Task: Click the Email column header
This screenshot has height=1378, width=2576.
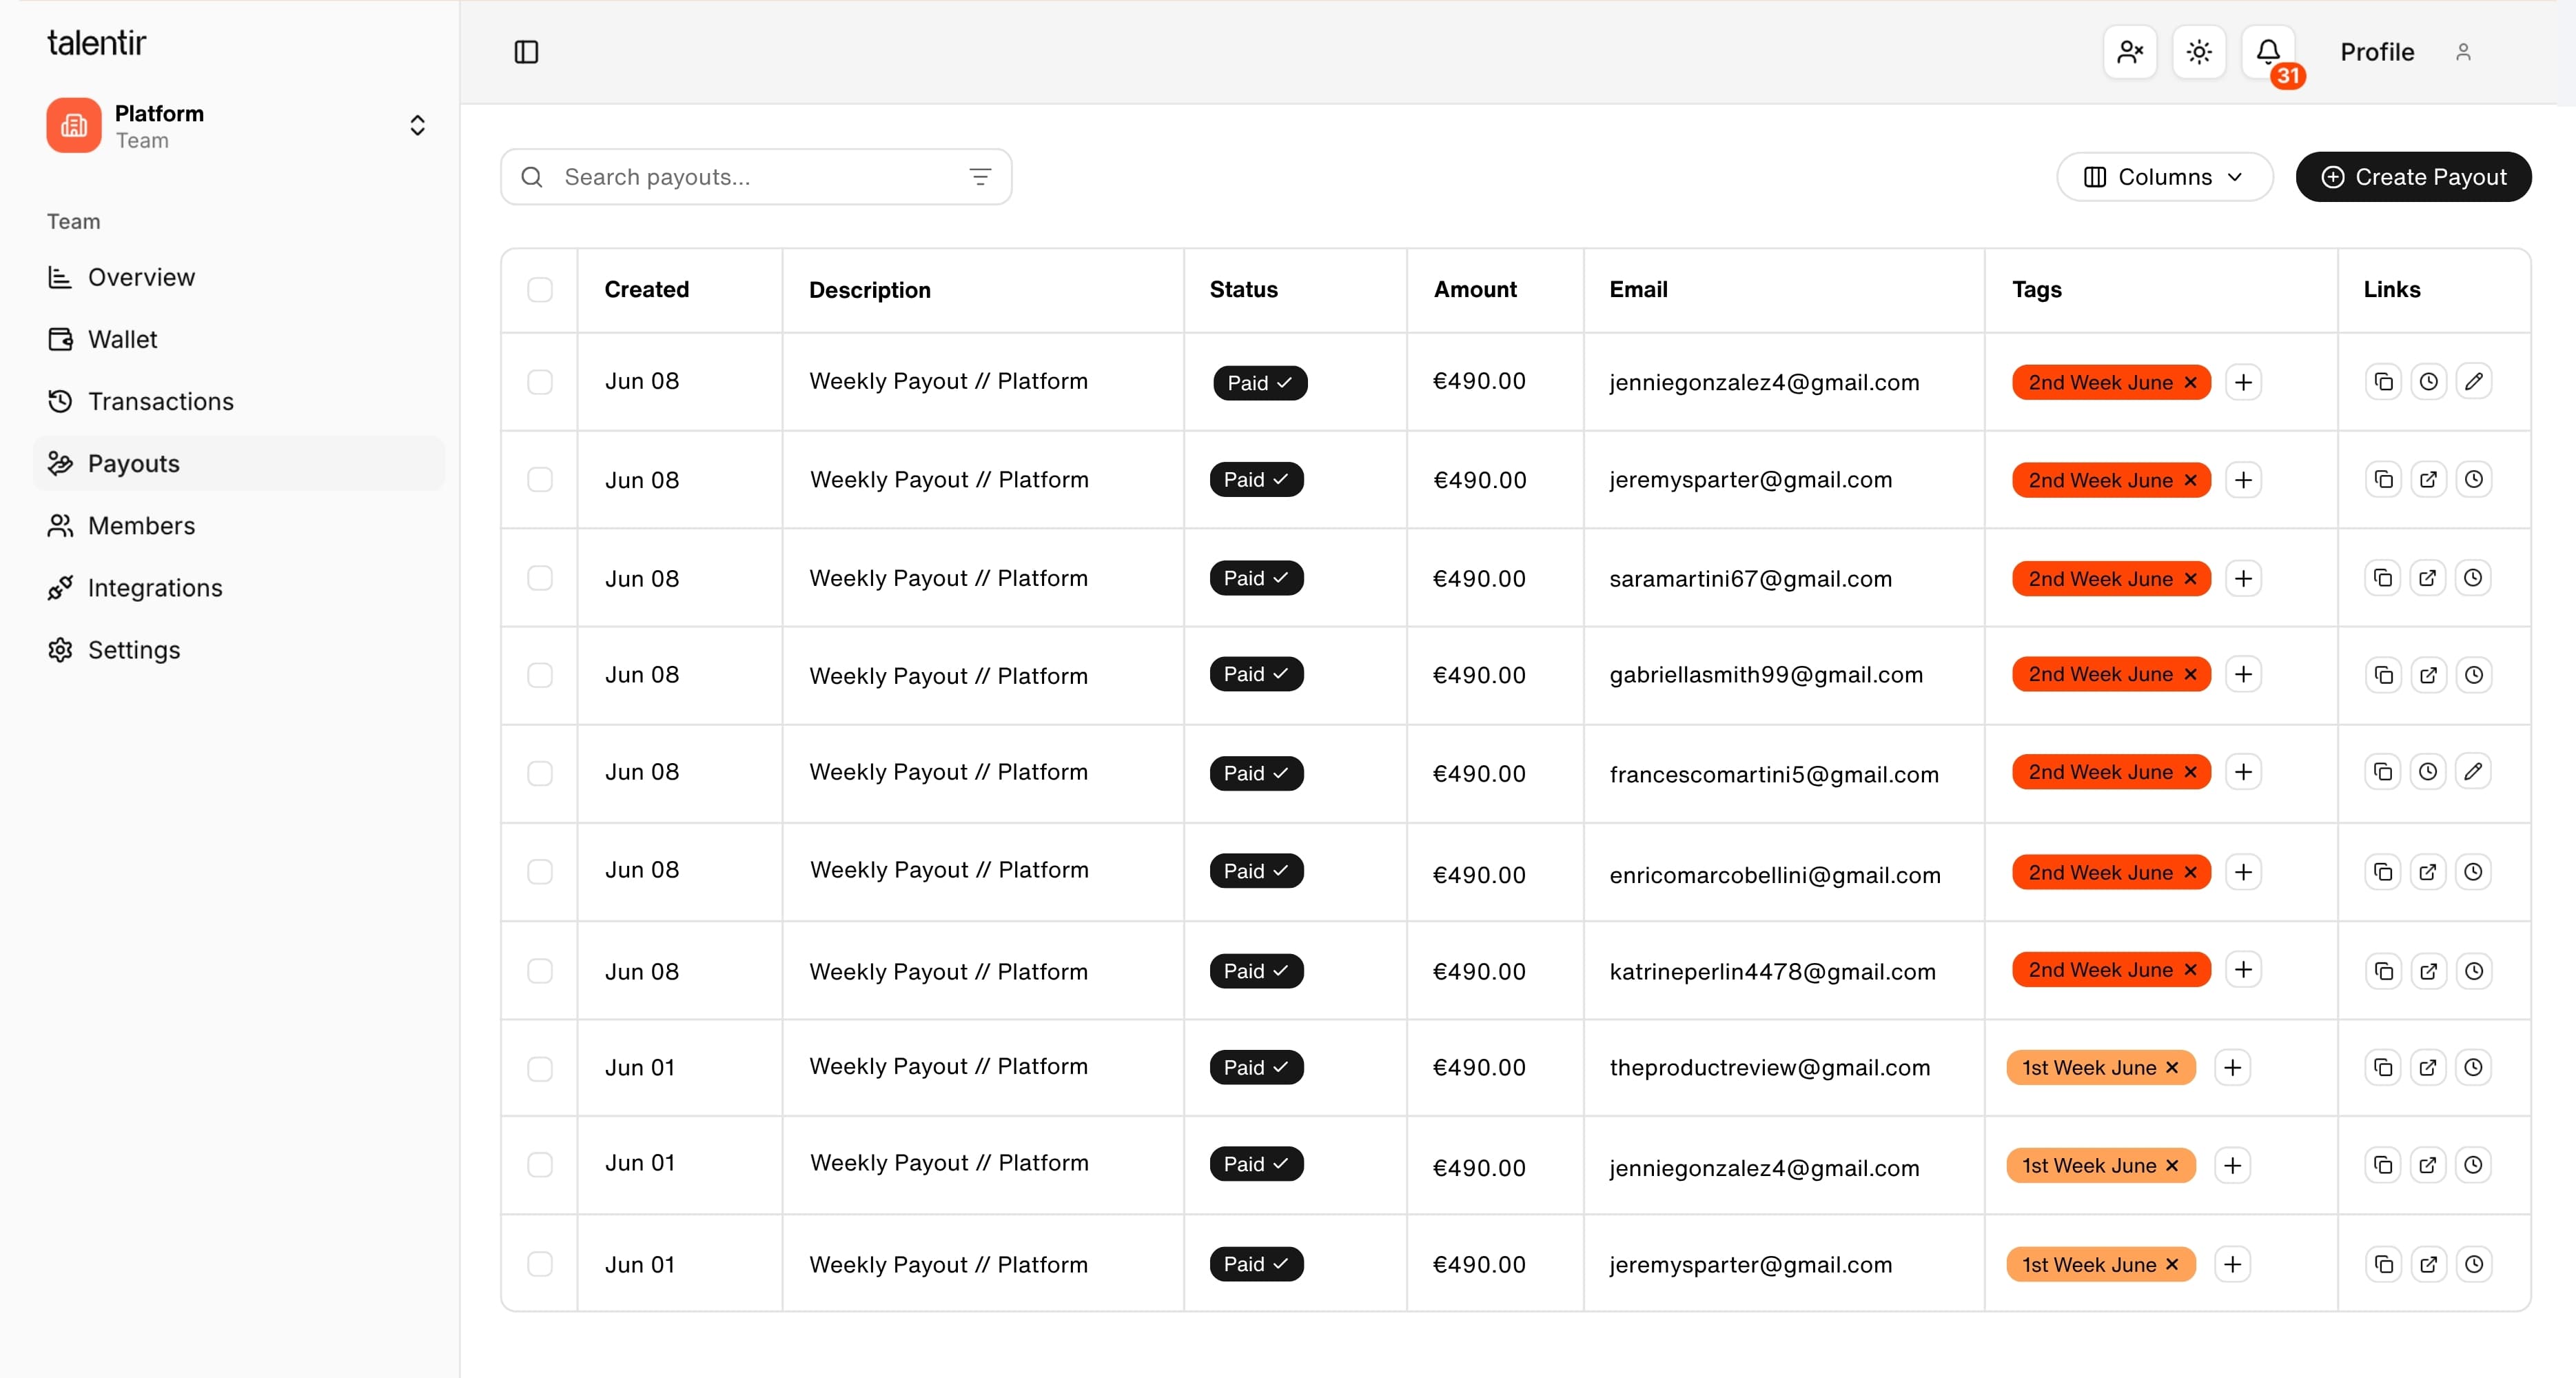Action: (1638, 290)
